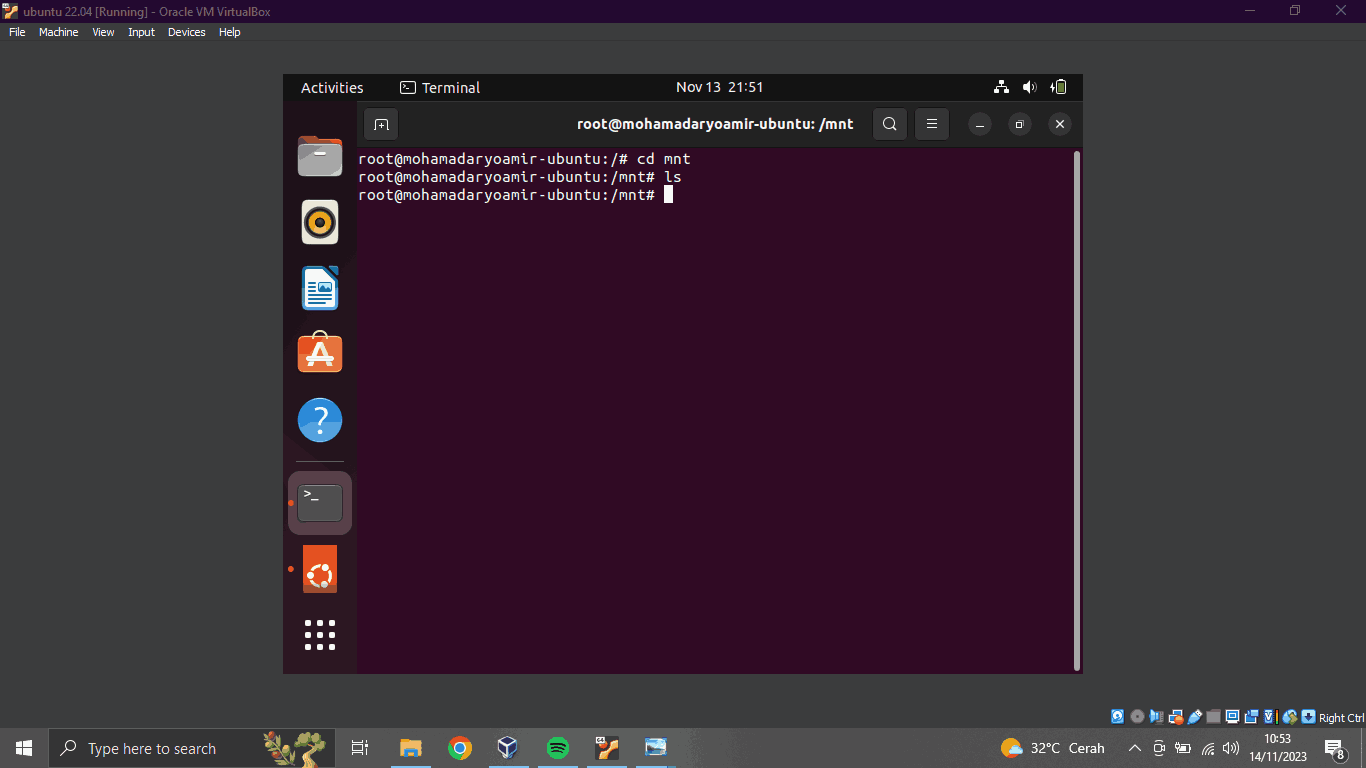The width and height of the screenshot is (1366, 768).
Task: Show hidden system tray icons
Action: tap(1135, 748)
